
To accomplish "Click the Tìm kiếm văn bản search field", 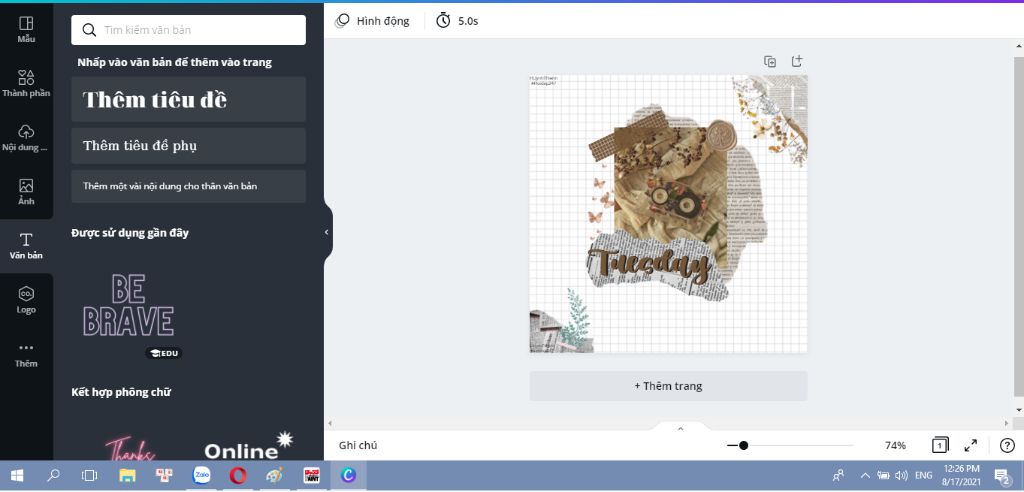I will point(188,30).
